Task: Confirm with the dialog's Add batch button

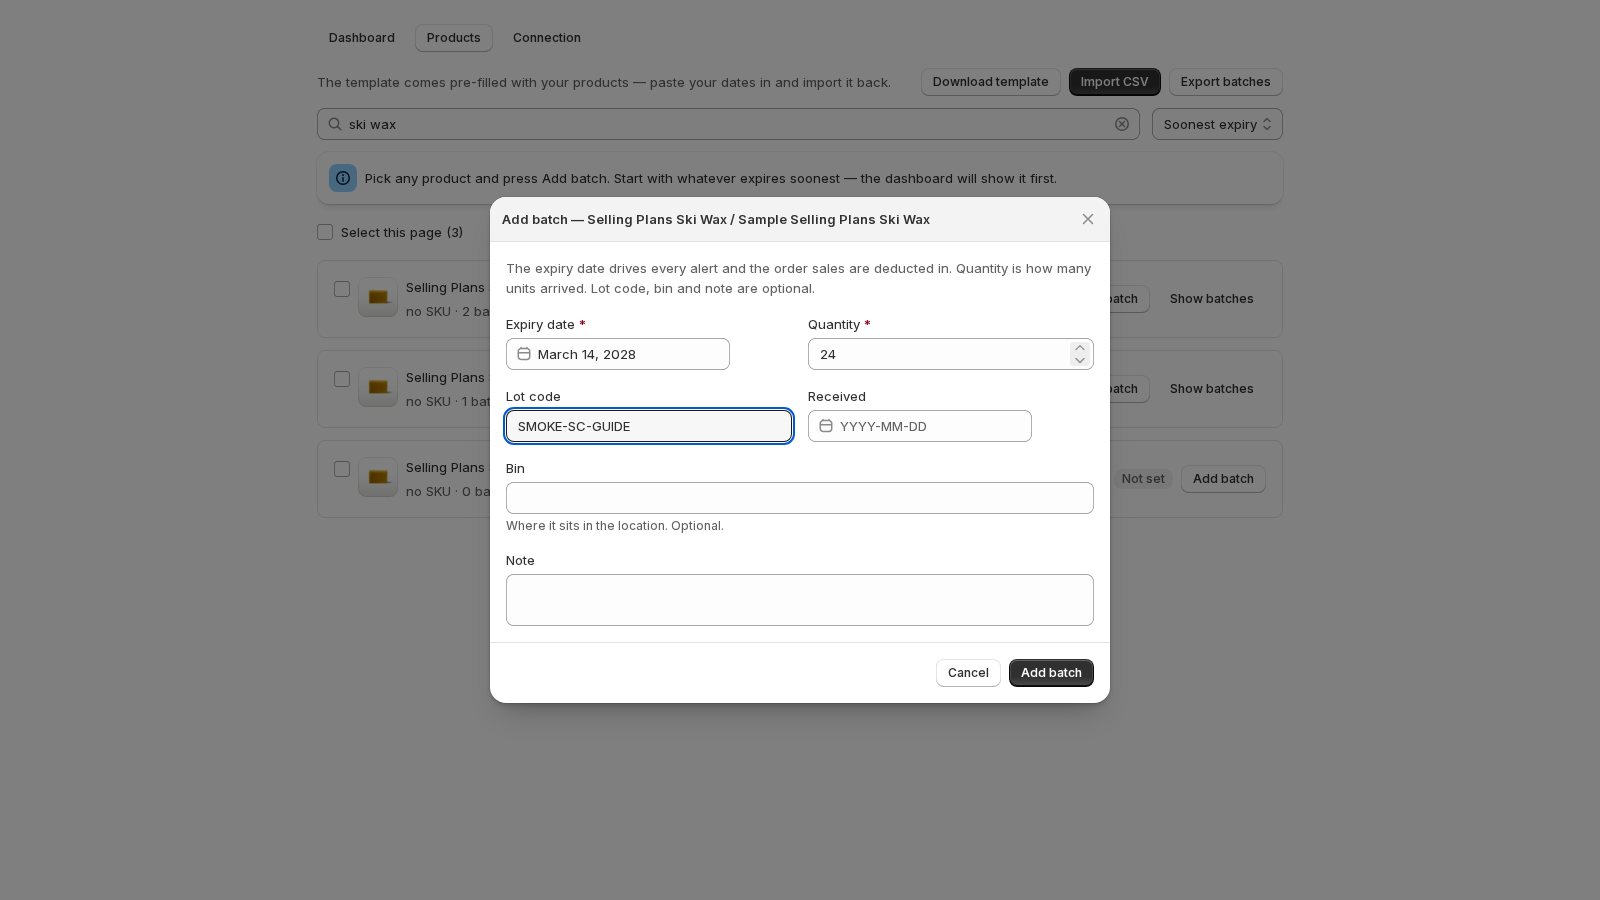Action: pyautogui.click(x=1051, y=673)
